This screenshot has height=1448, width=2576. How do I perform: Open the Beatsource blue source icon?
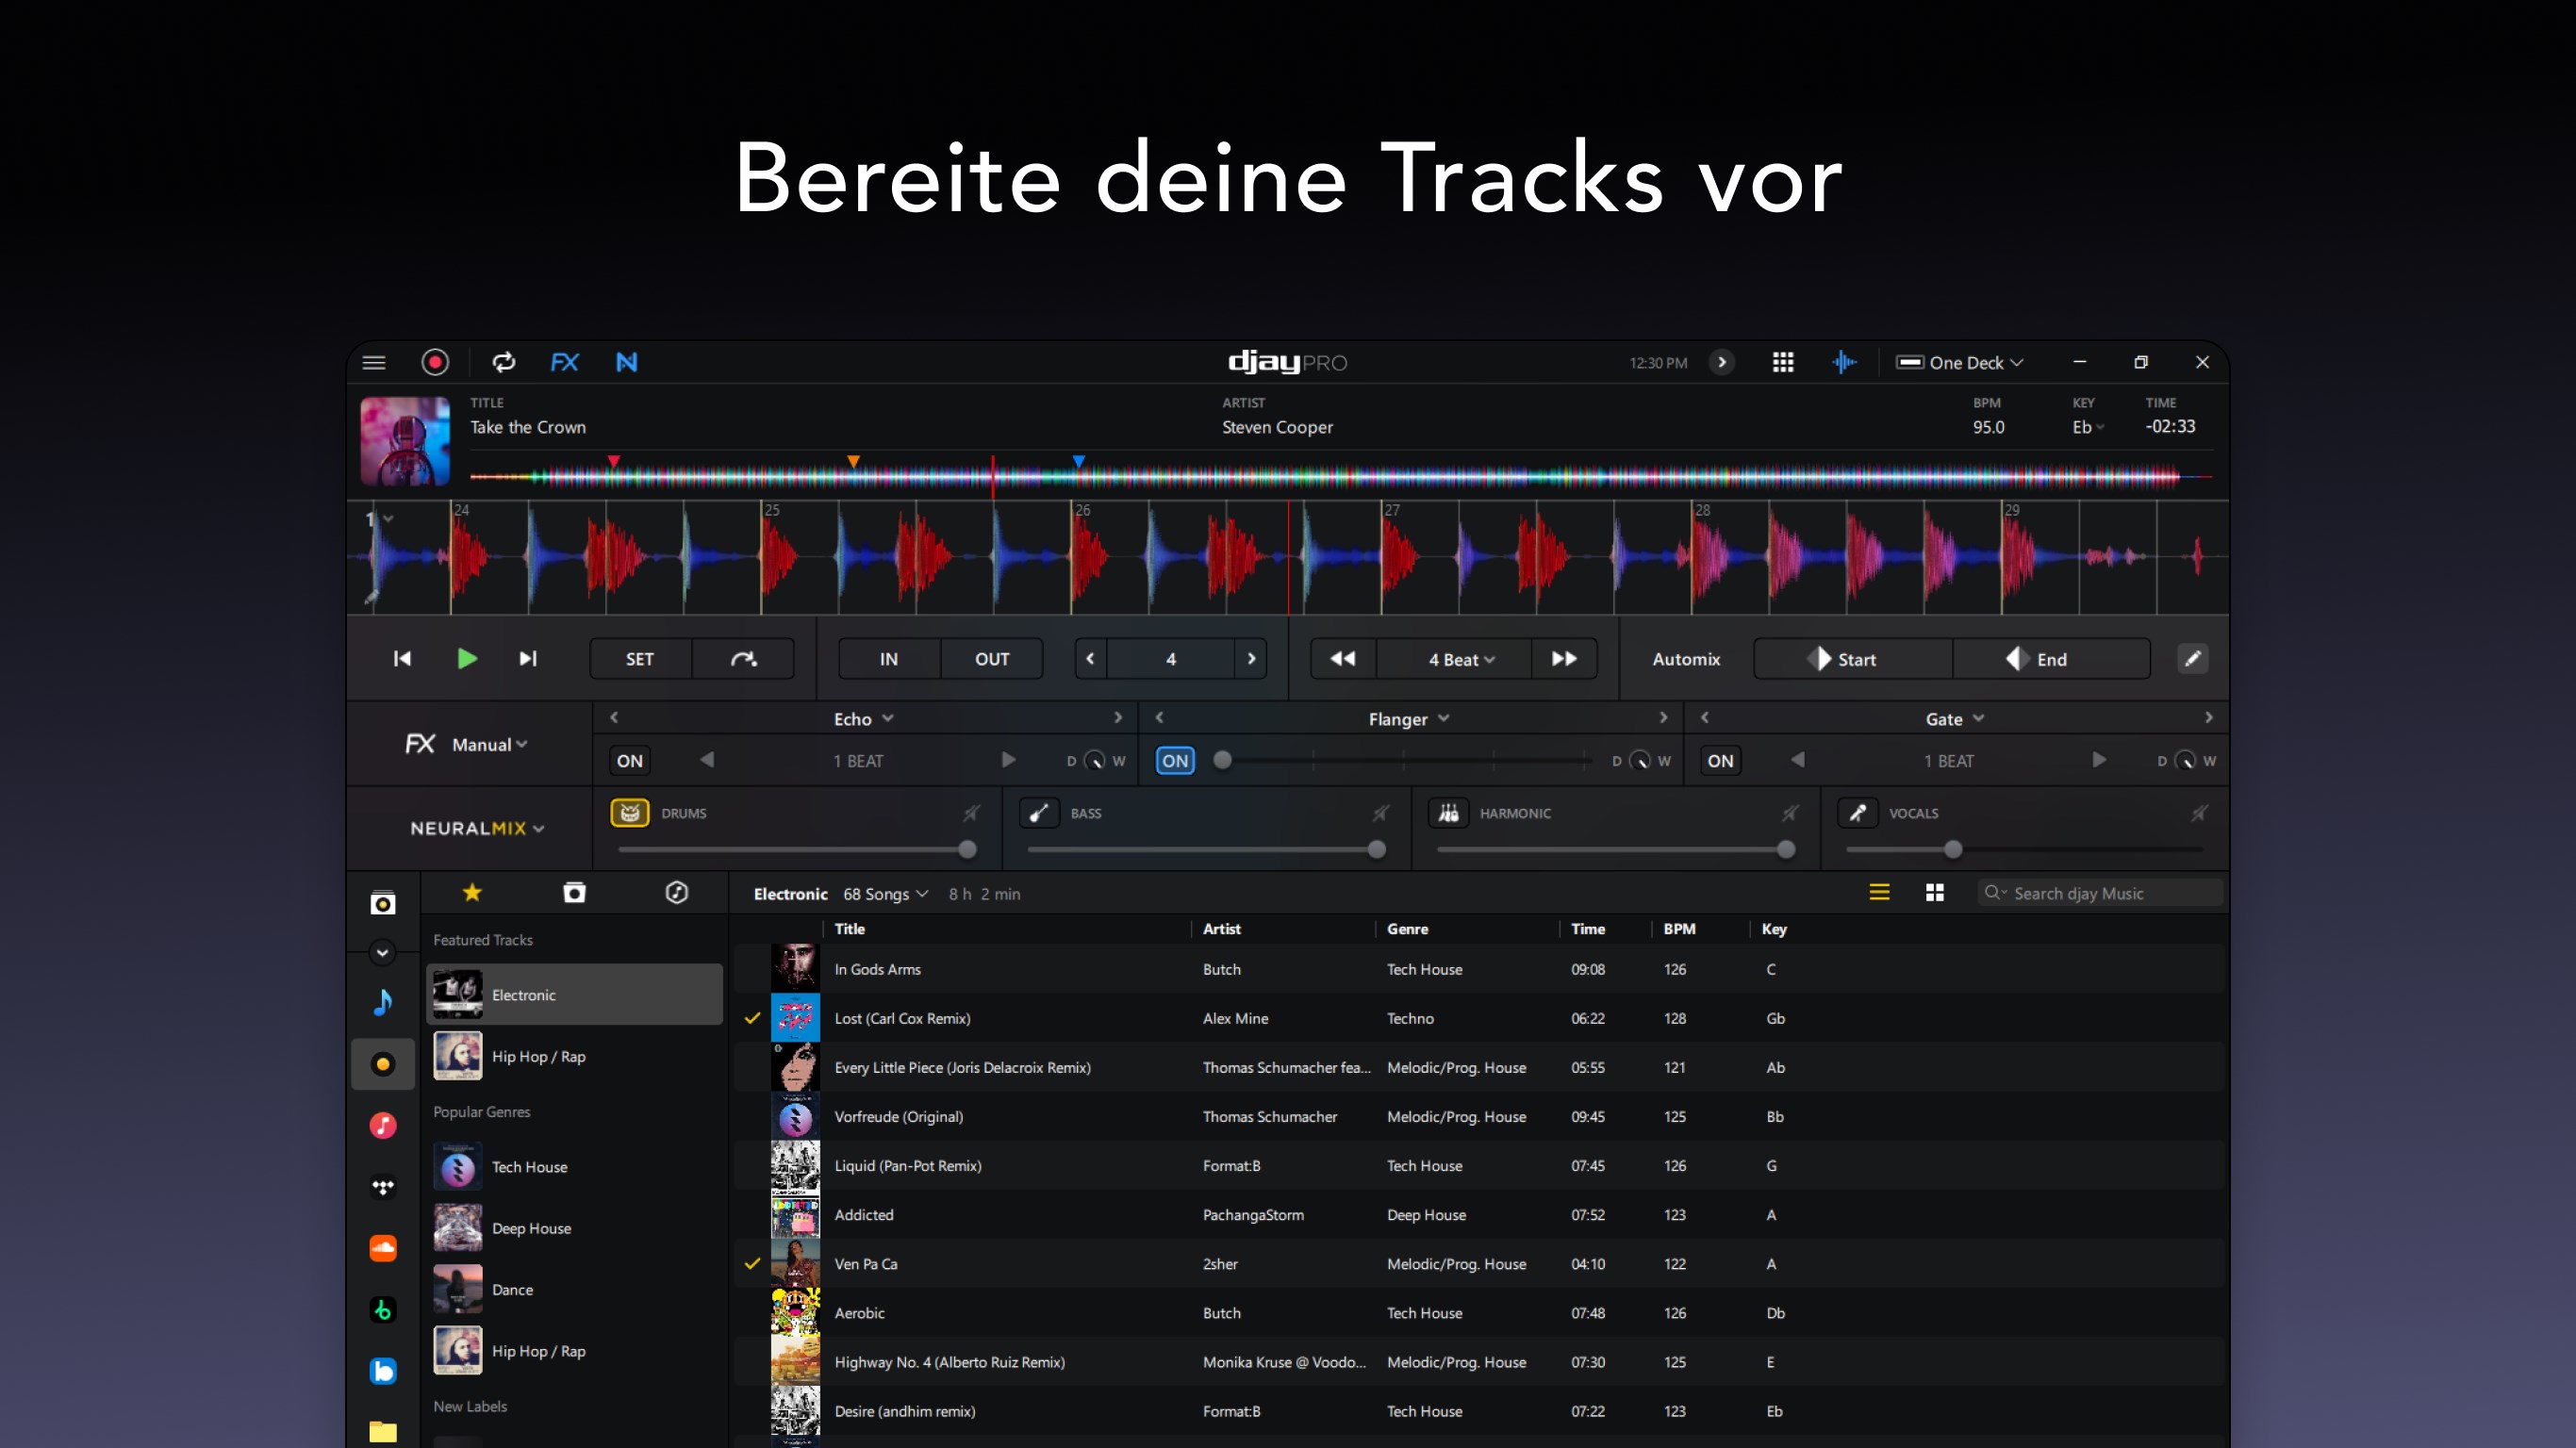383,1371
